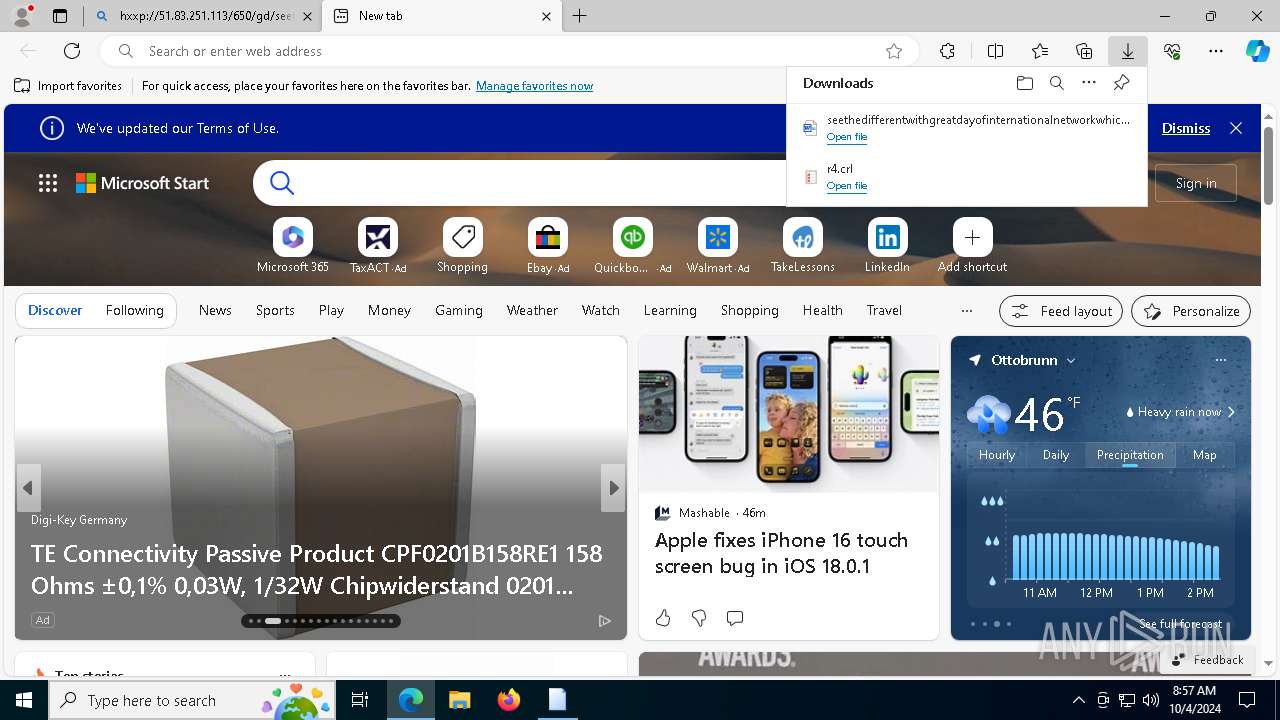Image resolution: width=1280 pixels, height=720 pixels.
Task: Open the tab actions menu icon
Action: pos(60,16)
